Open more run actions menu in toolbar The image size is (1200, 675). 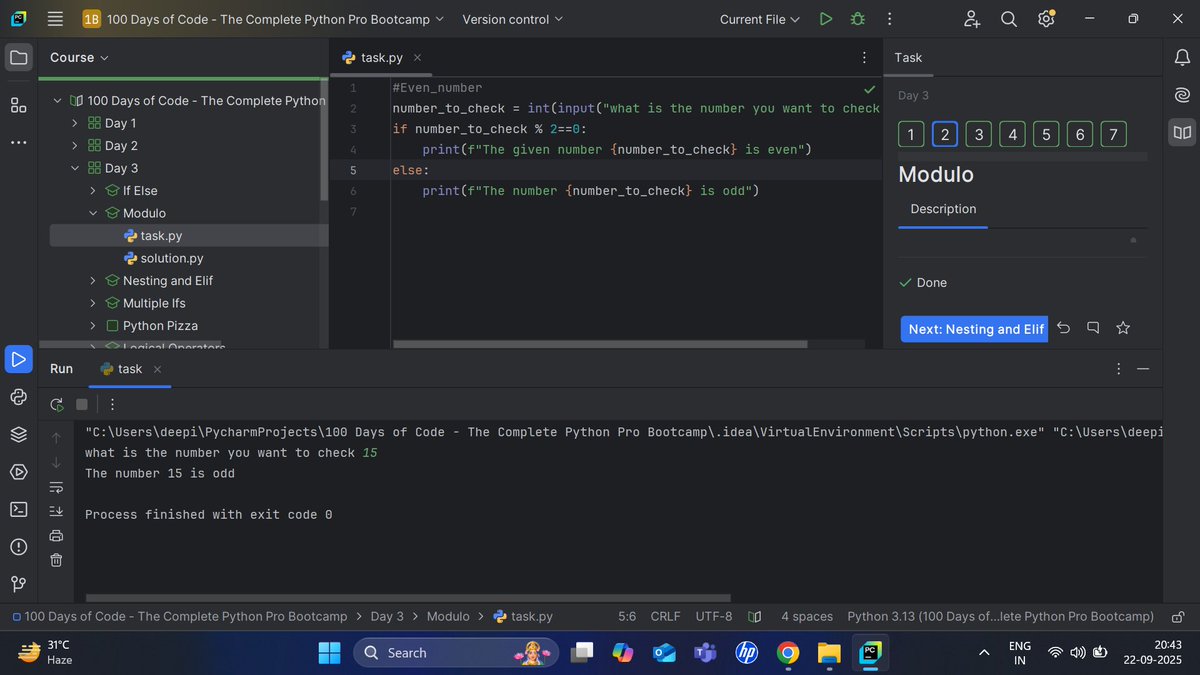pyautogui.click(x=889, y=19)
